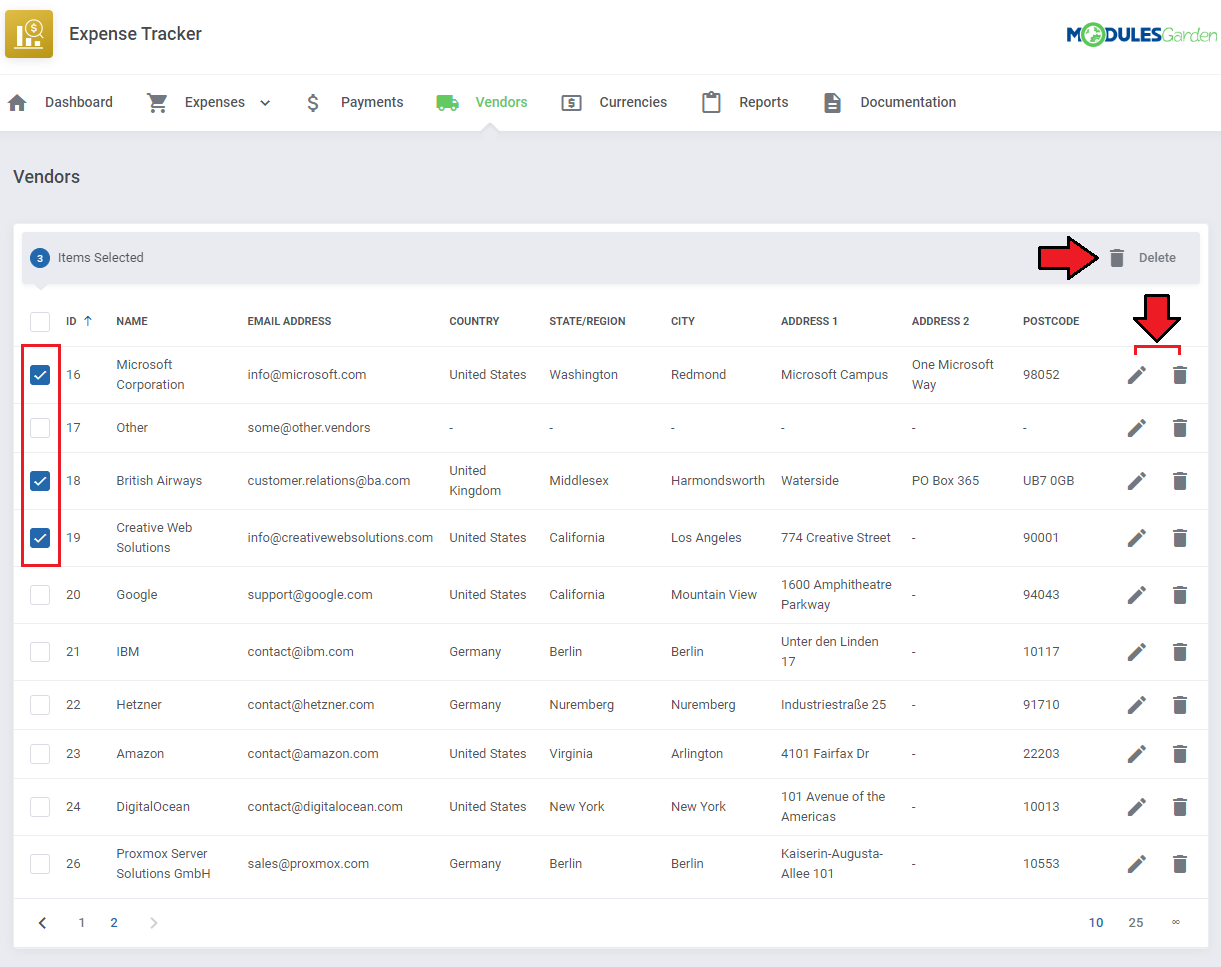This screenshot has width=1221, height=967.
Task: Delete the Proxmox Server Solutions GmbH vendor
Action: [x=1180, y=864]
